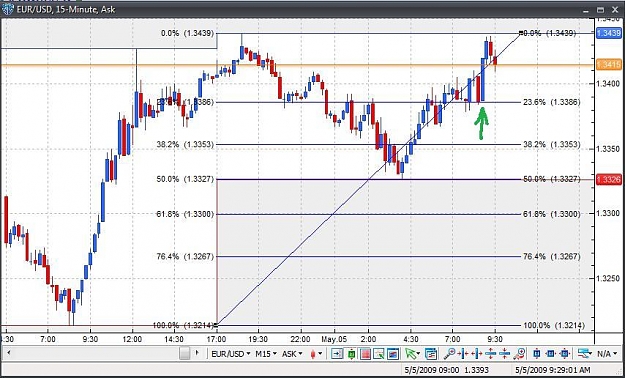Click the blue 1.3439 price tag
The height and width of the screenshot is (378, 625).
coord(609,33)
